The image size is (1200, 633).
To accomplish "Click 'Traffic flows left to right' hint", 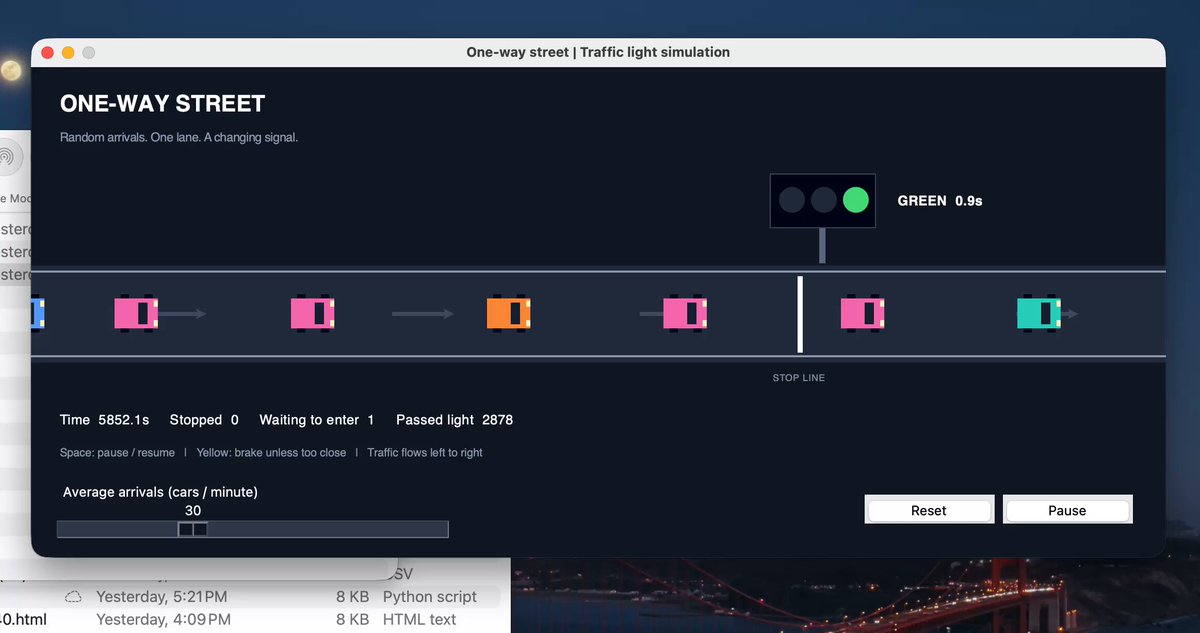I will tap(425, 453).
